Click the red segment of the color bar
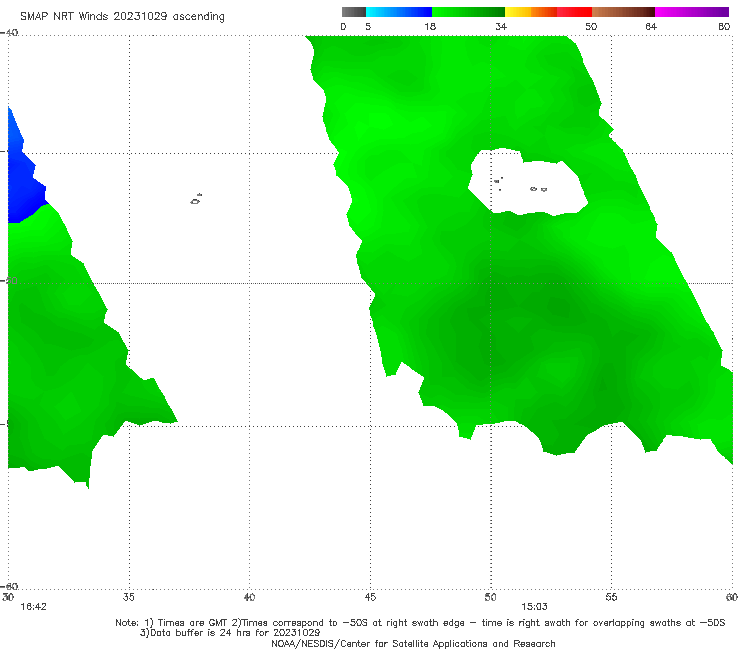The height and width of the screenshot is (650, 740). click(574, 12)
